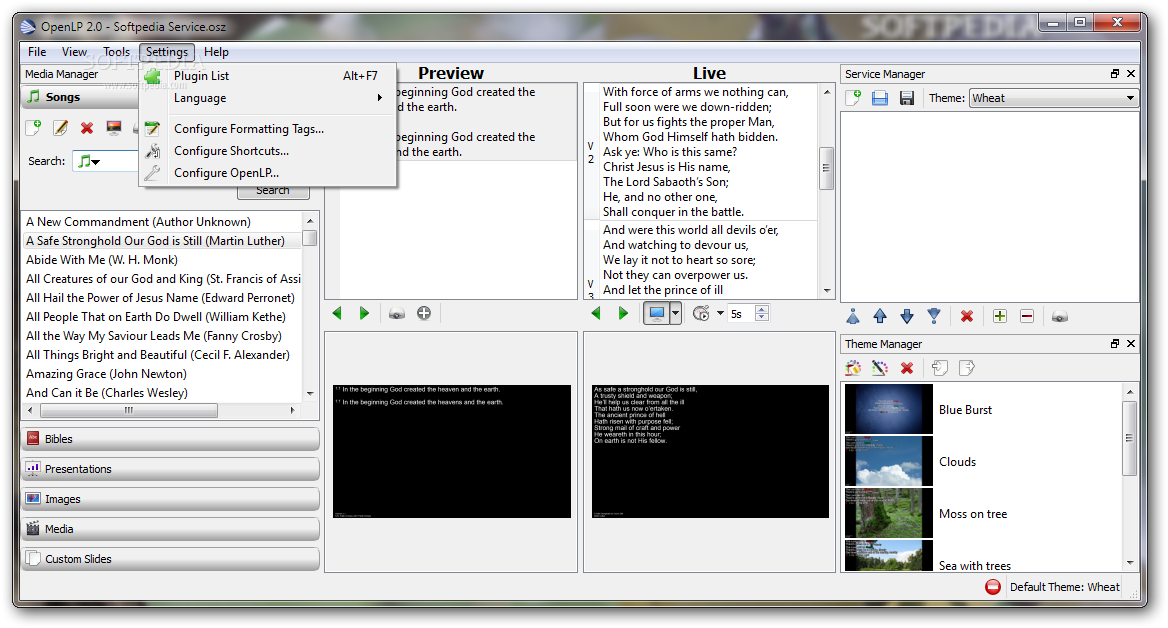
Task: Go to next slide in Preview
Action: pyautogui.click(x=364, y=314)
